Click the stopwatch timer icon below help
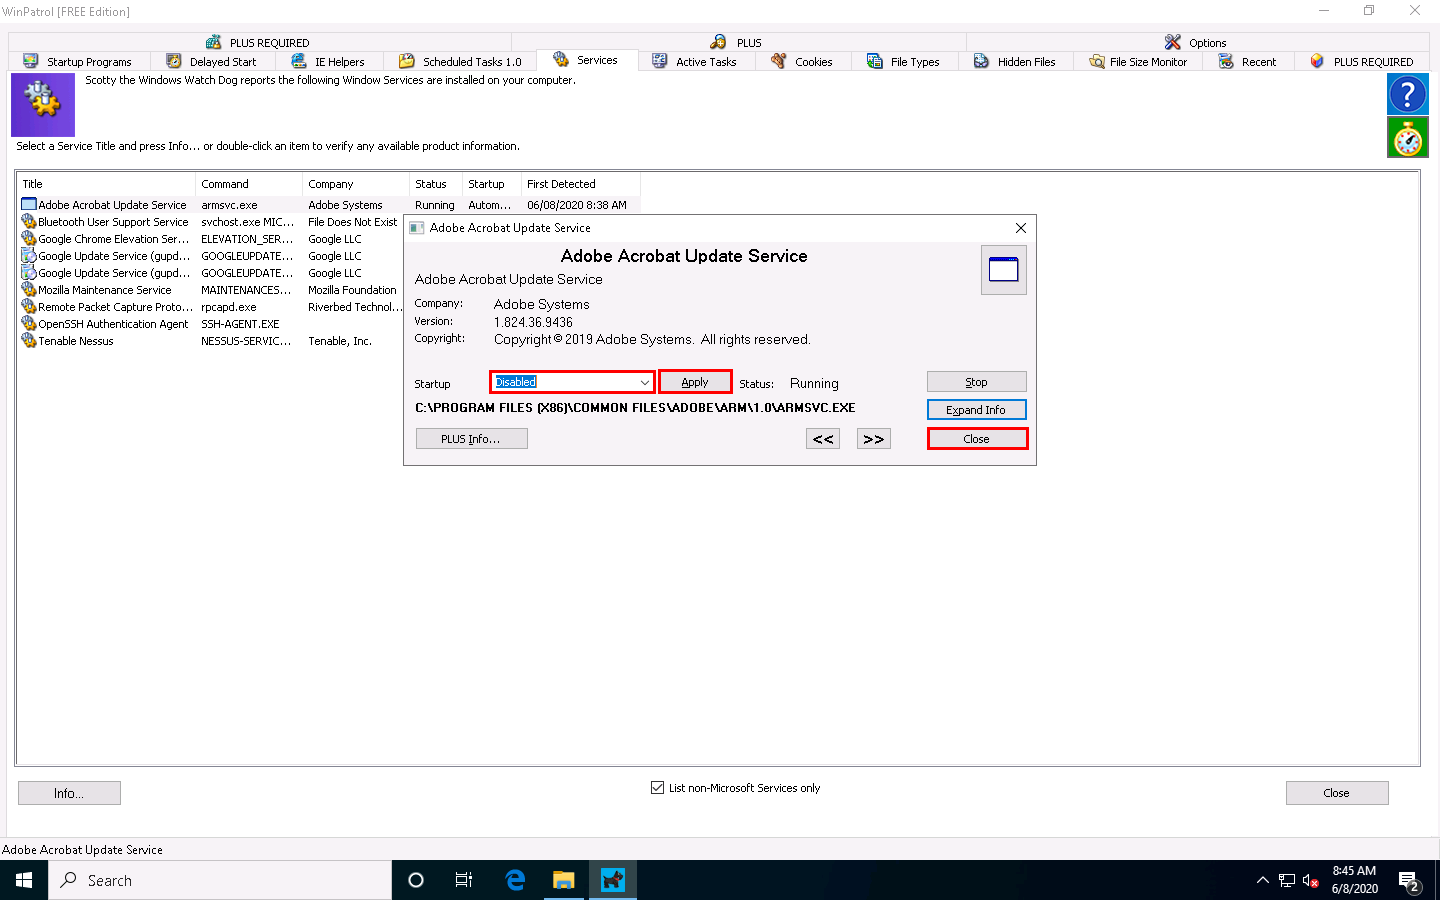 click(1407, 138)
